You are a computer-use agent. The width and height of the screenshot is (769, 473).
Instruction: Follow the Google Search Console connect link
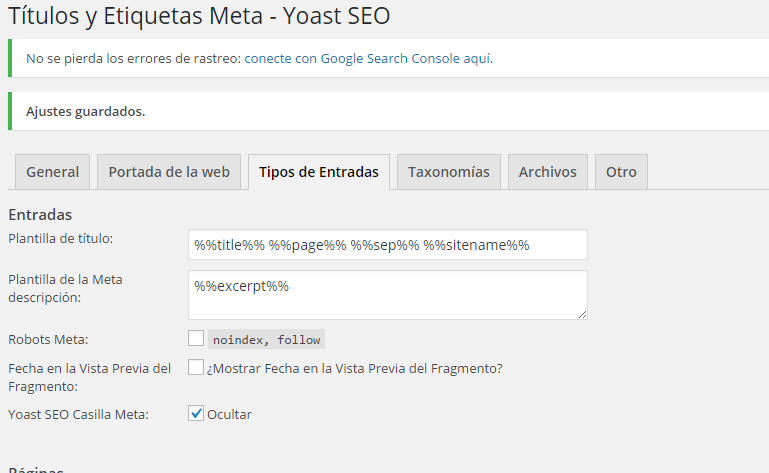pyautogui.click(x=368, y=58)
